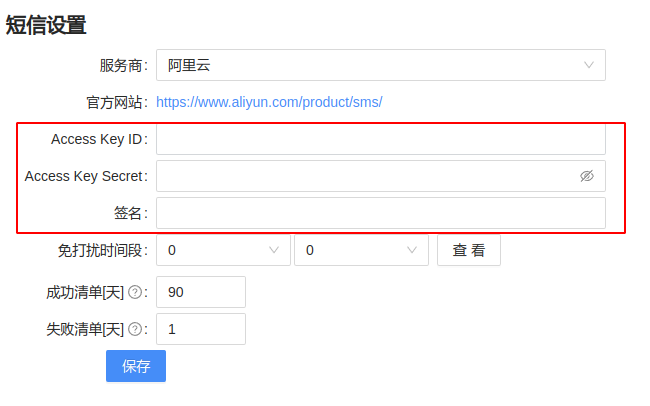The height and width of the screenshot is (406, 650).
Task: Open the Aliyun SMS official website link
Action: click(269, 102)
